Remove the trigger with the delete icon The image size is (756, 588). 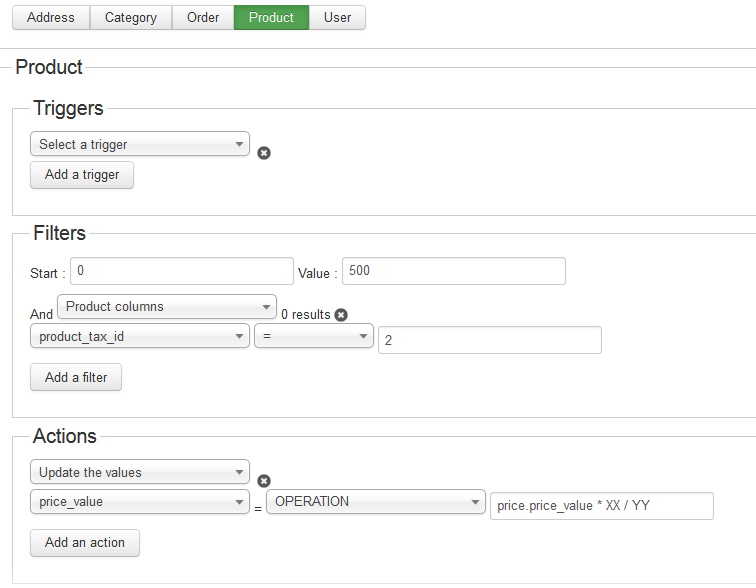pyautogui.click(x=264, y=153)
